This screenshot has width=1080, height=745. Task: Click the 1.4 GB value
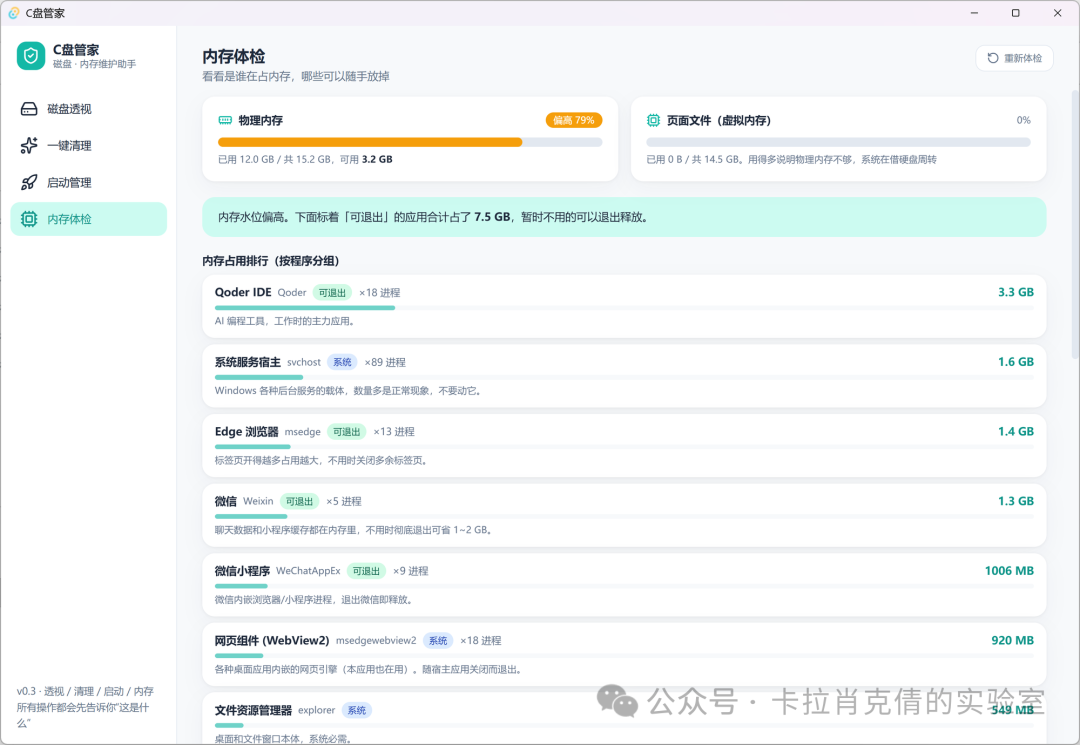1016,431
